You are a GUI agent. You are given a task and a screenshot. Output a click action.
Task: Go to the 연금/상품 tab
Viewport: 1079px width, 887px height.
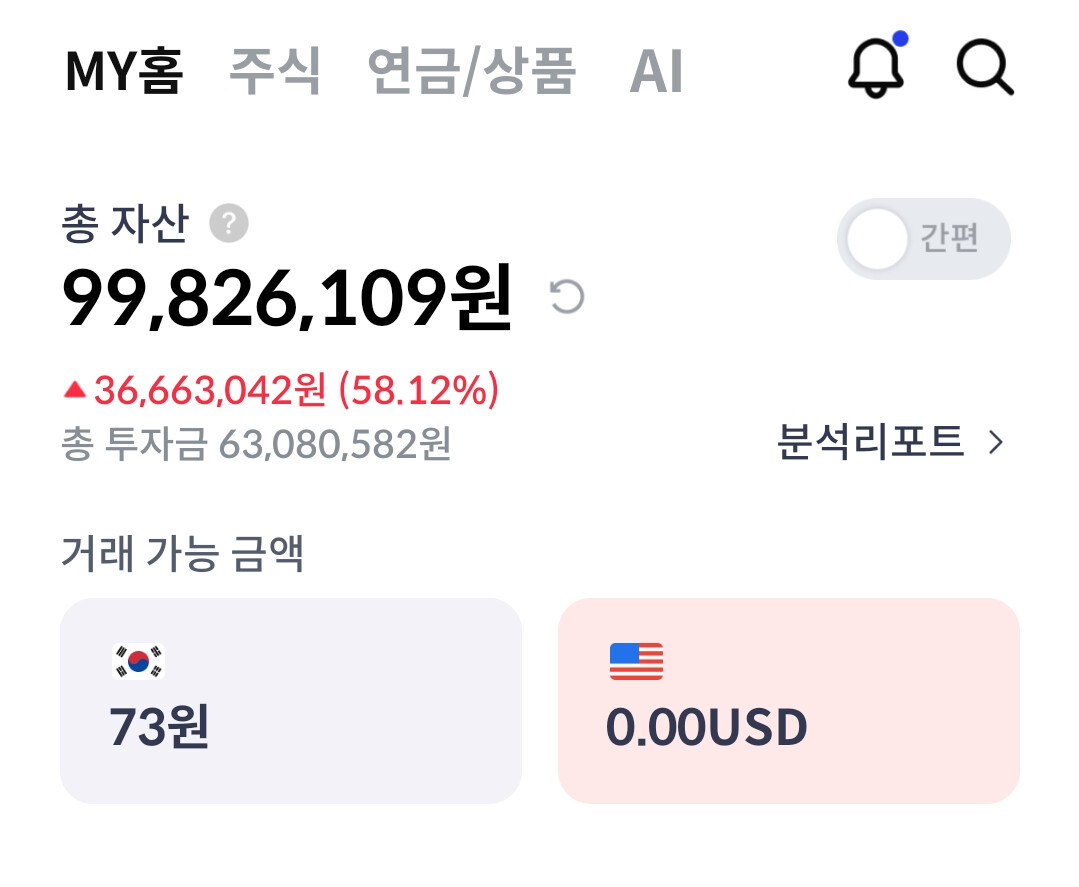pos(472,71)
